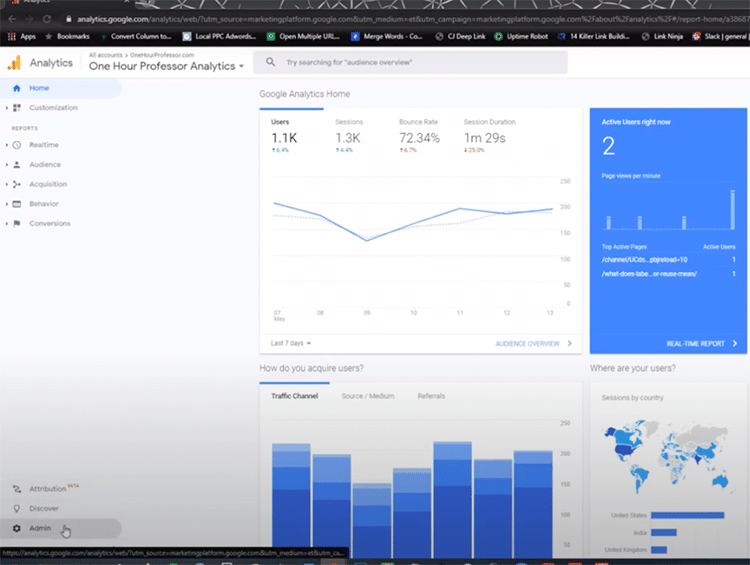Expand the Realtime reports section arrow
The width and height of the screenshot is (750, 565).
6,145
